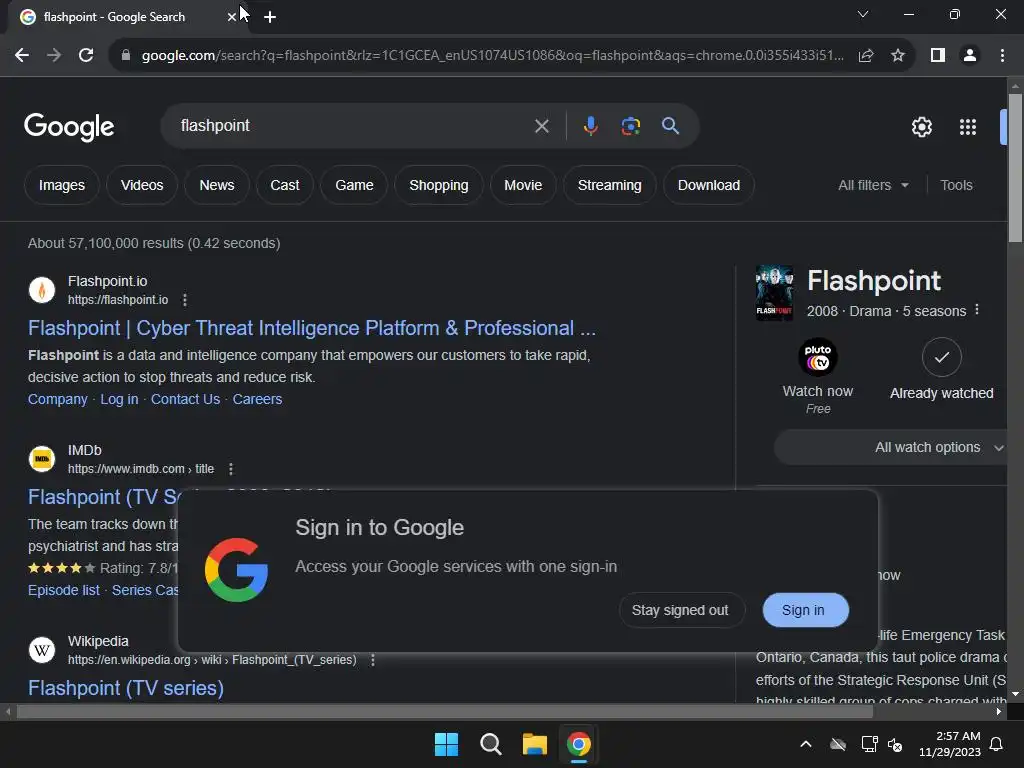Open the Careers sitelink
1024x768 pixels.
tap(257, 399)
